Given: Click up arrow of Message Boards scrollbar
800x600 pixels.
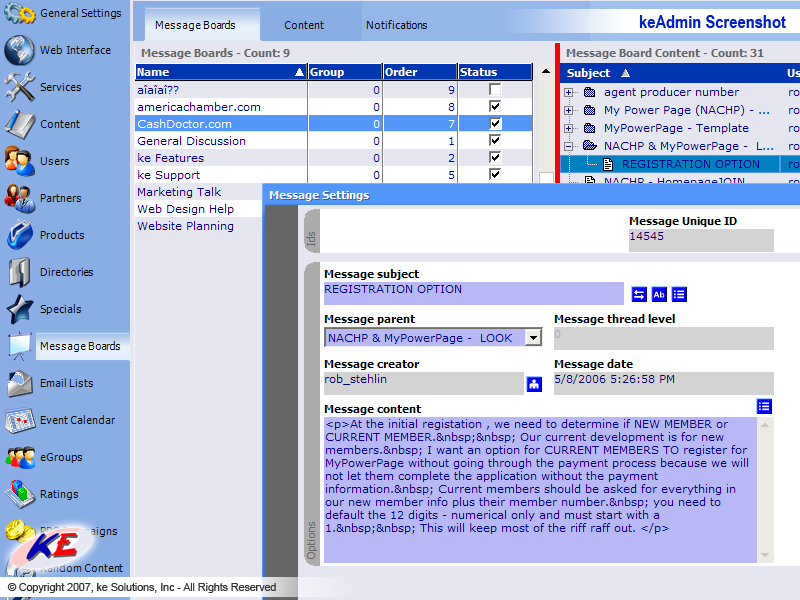Looking at the screenshot, I should coord(546,71).
